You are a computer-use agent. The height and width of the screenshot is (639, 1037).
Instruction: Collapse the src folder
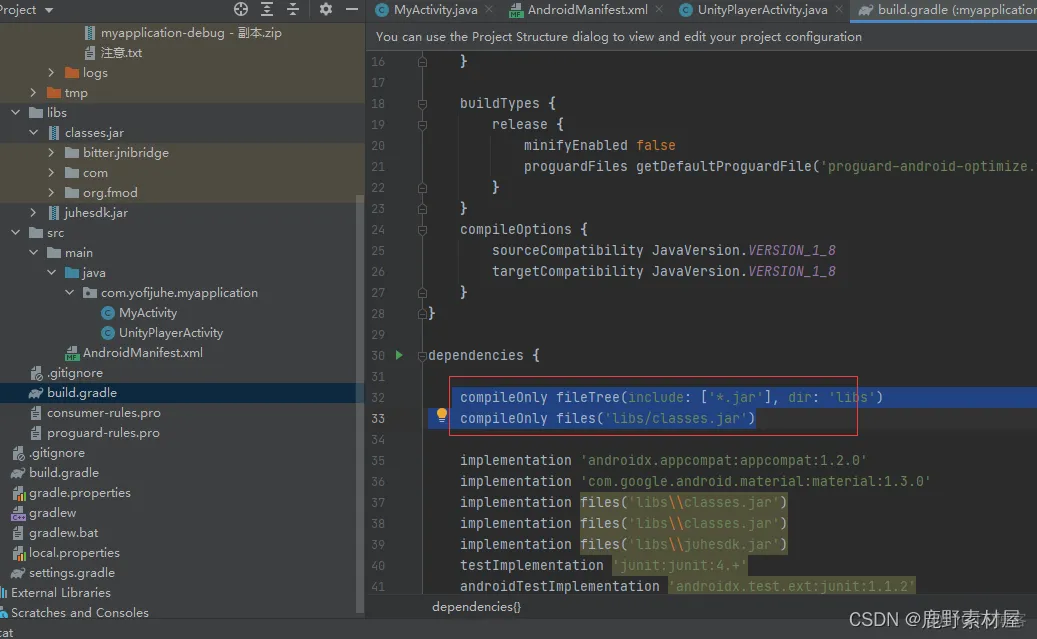click(15, 233)
